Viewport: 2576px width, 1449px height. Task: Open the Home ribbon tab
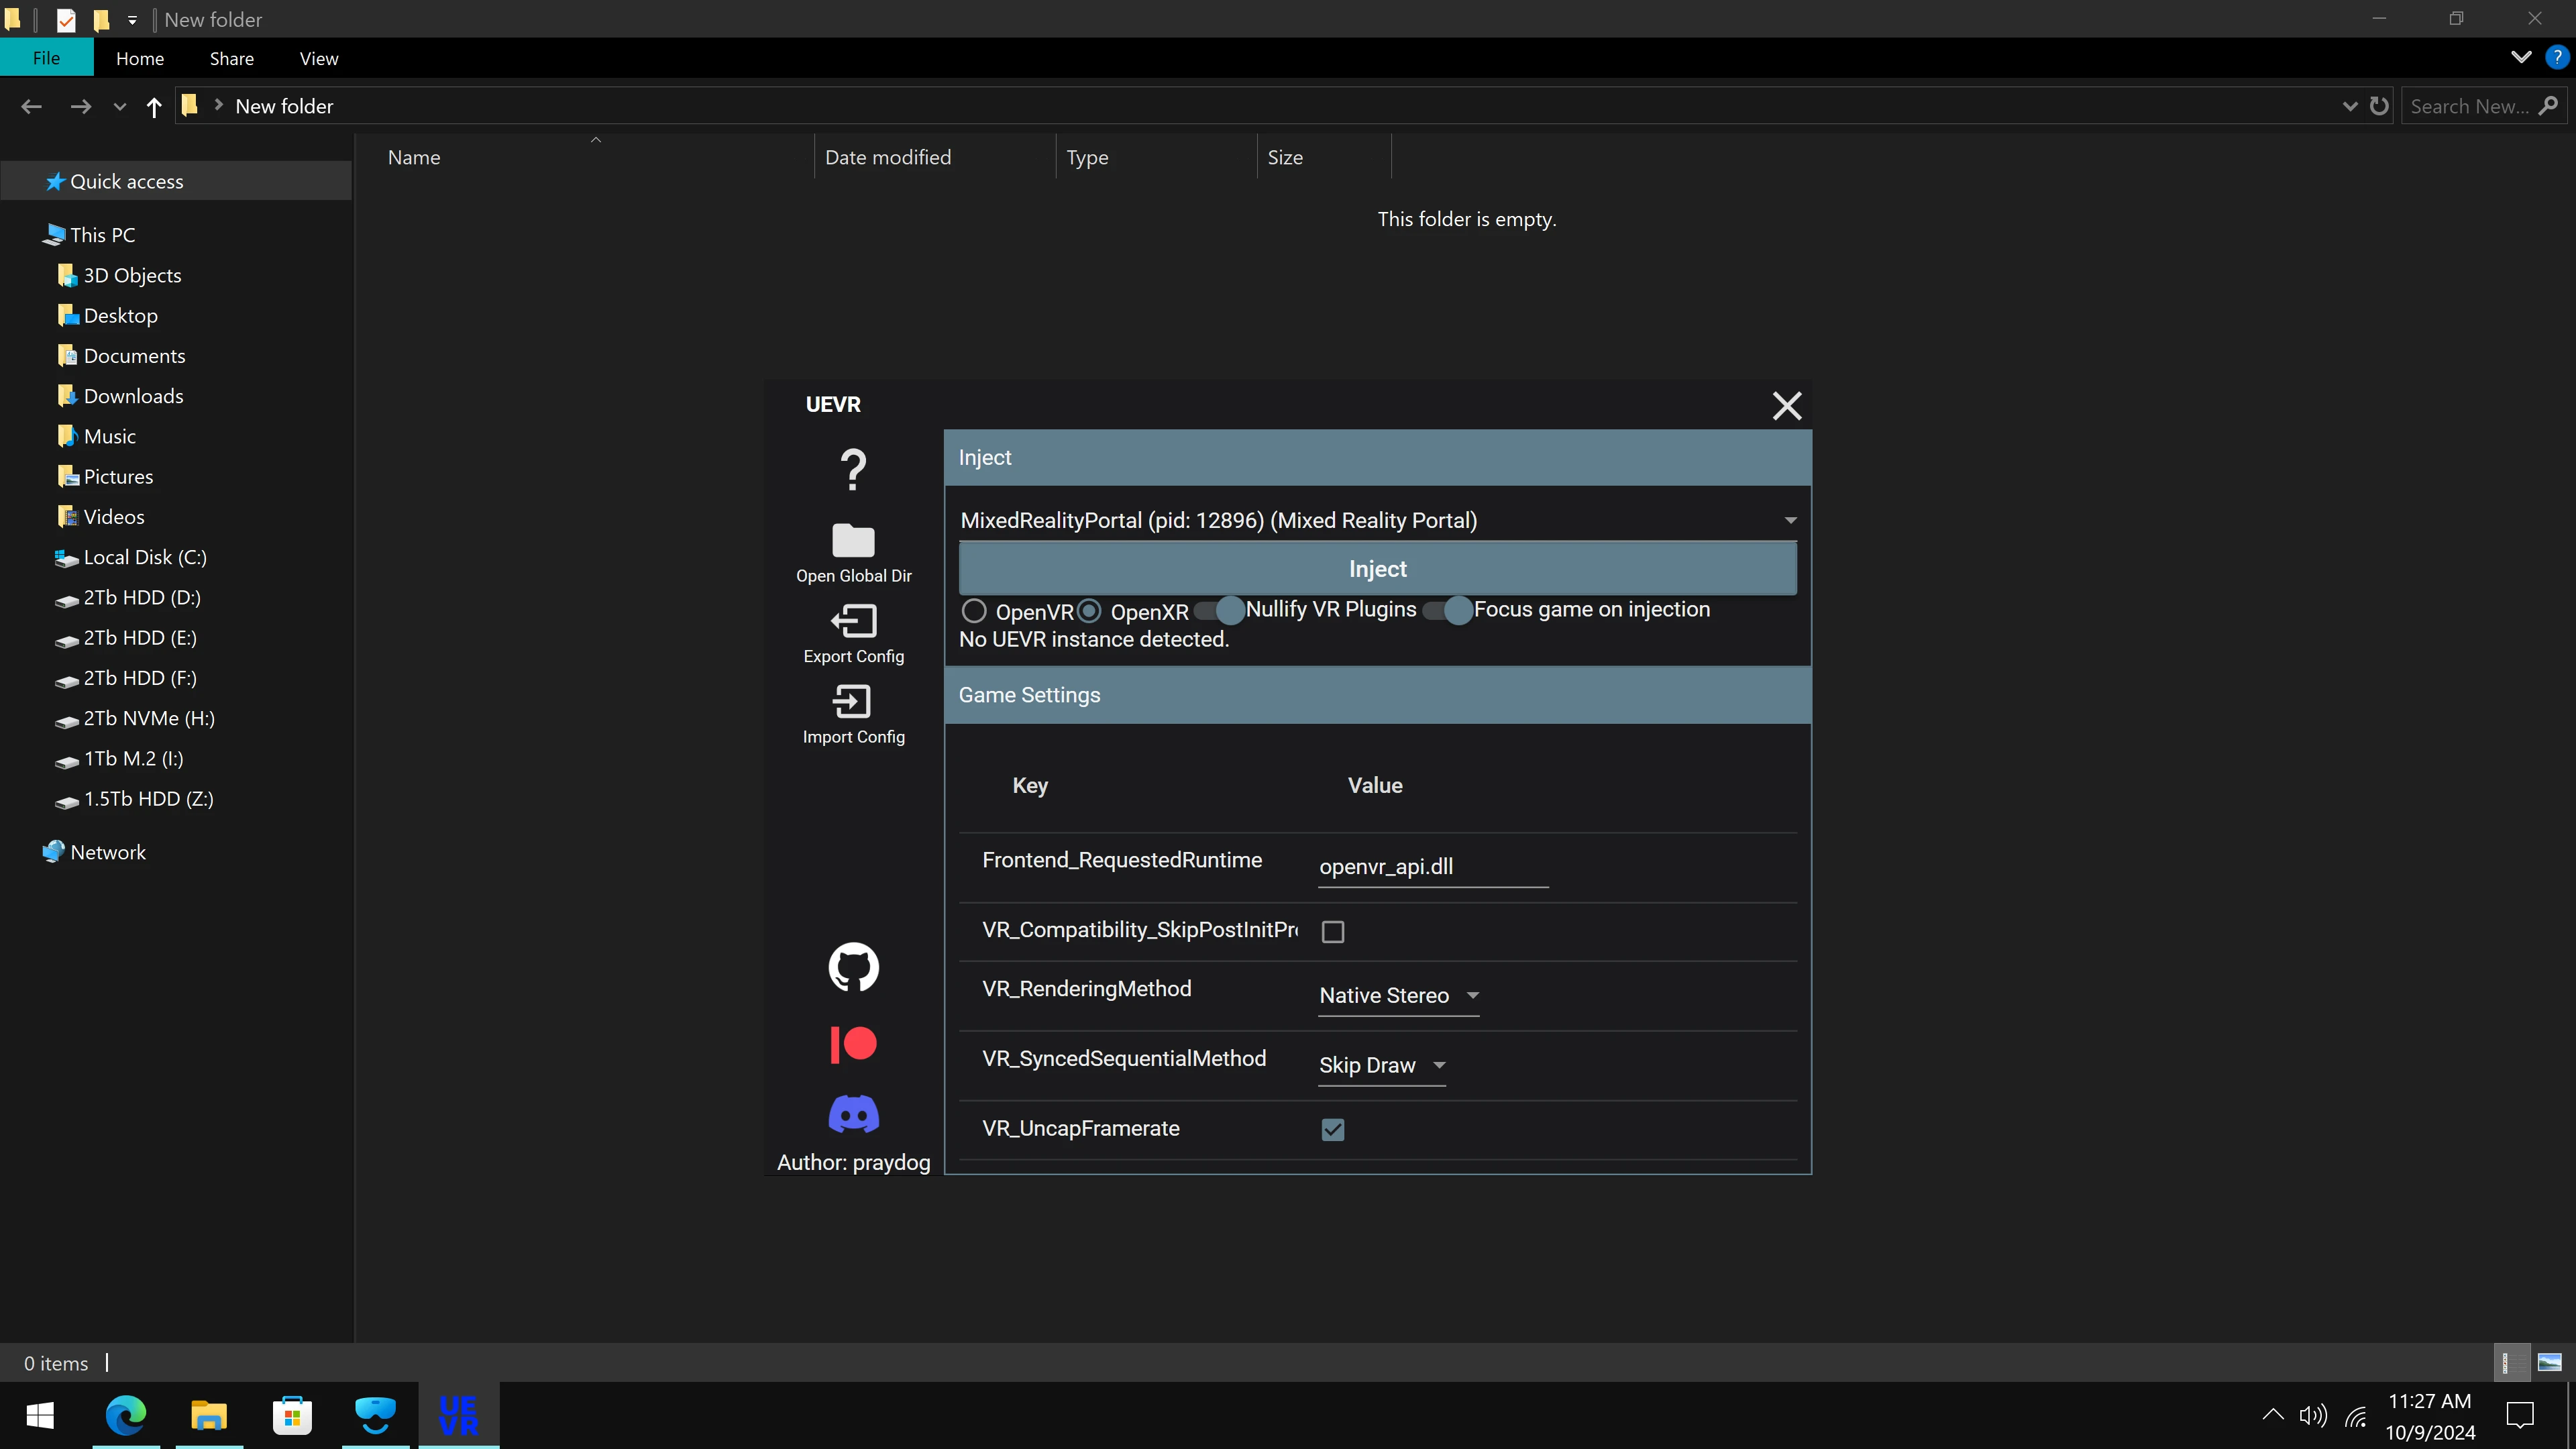coord(140,58)
